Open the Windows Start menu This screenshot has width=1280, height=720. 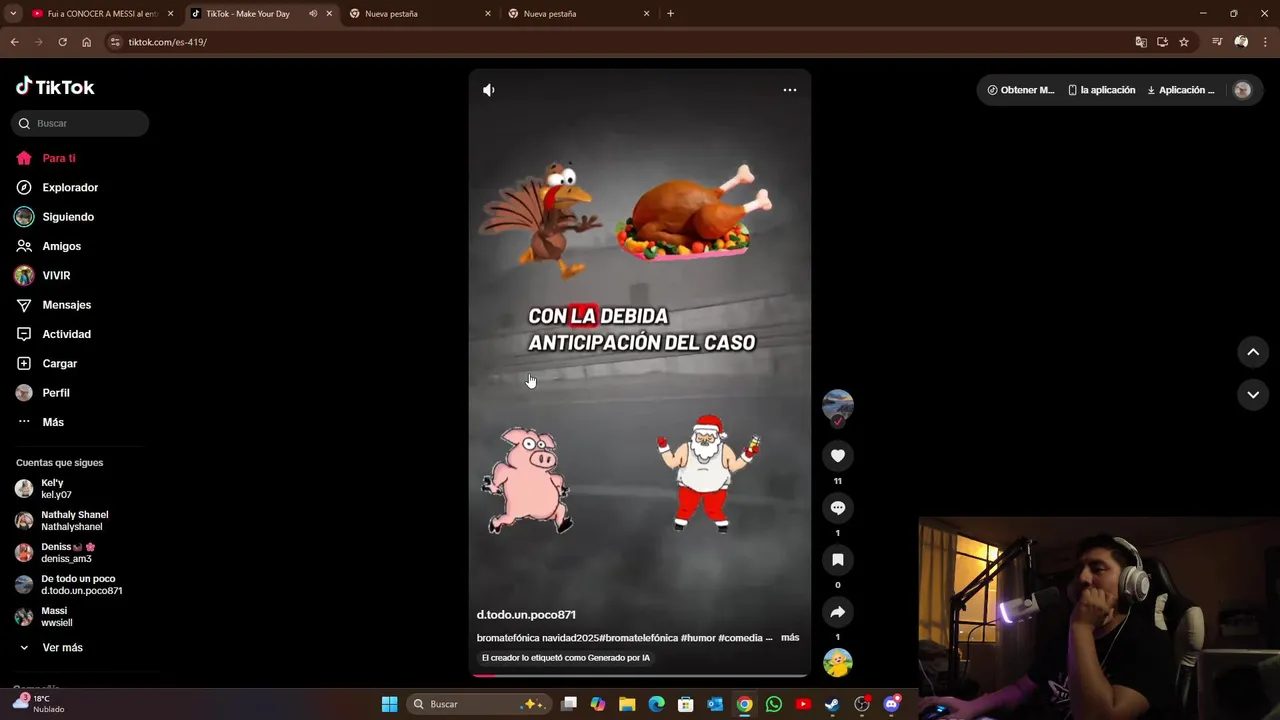(x=389, y=704)
